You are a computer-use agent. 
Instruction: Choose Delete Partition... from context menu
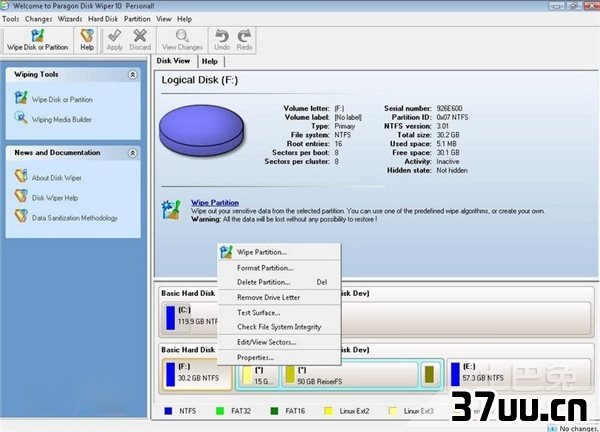pos(279,282)
